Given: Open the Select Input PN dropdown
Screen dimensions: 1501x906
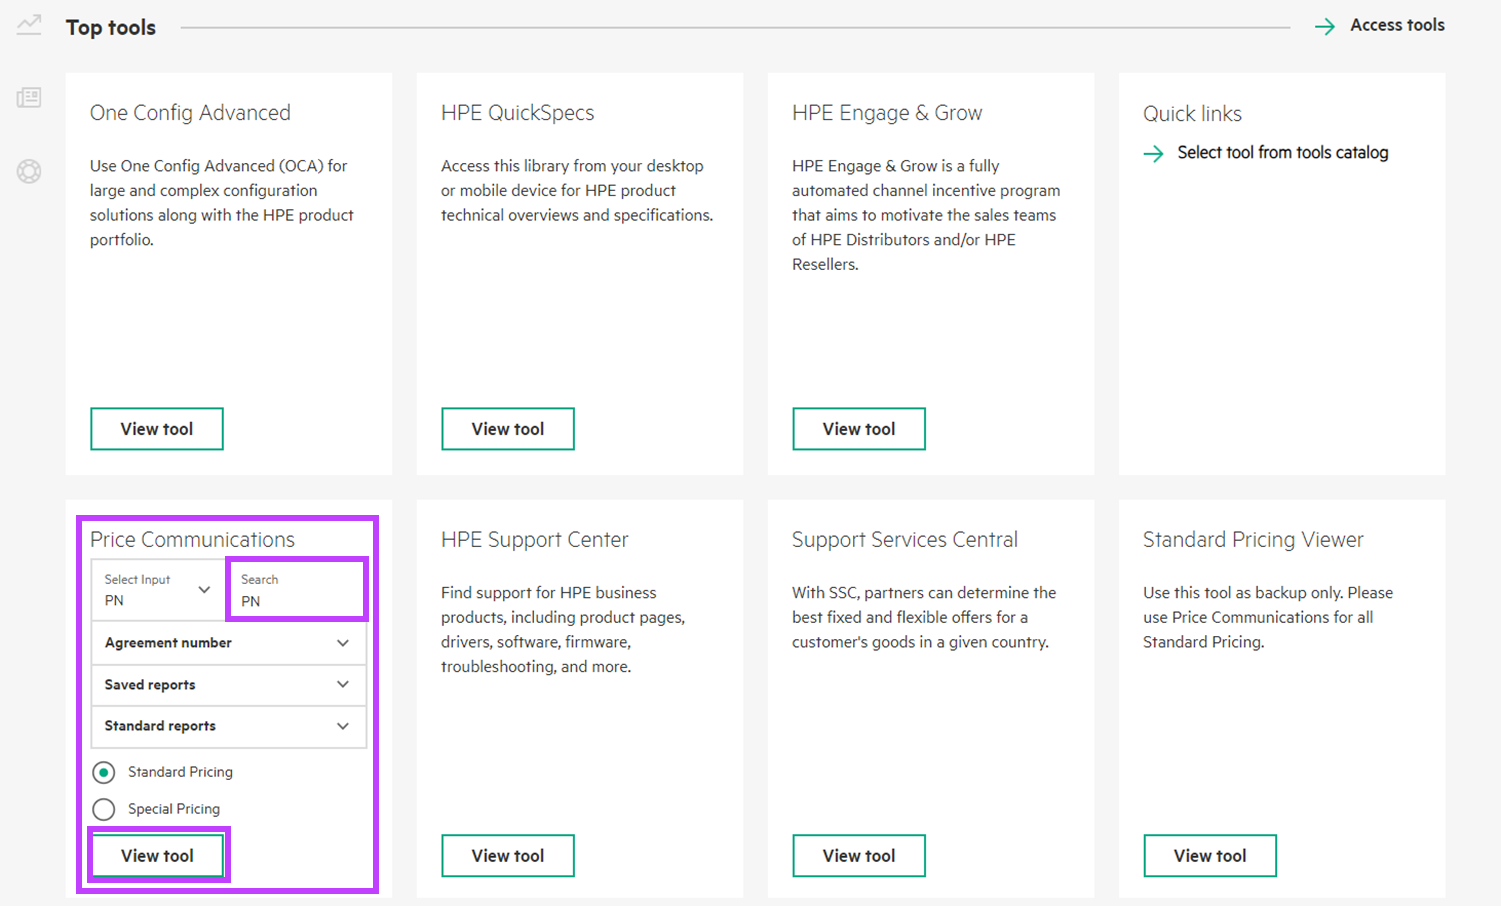Looking at the screenshot, I should tap(158, 590).
